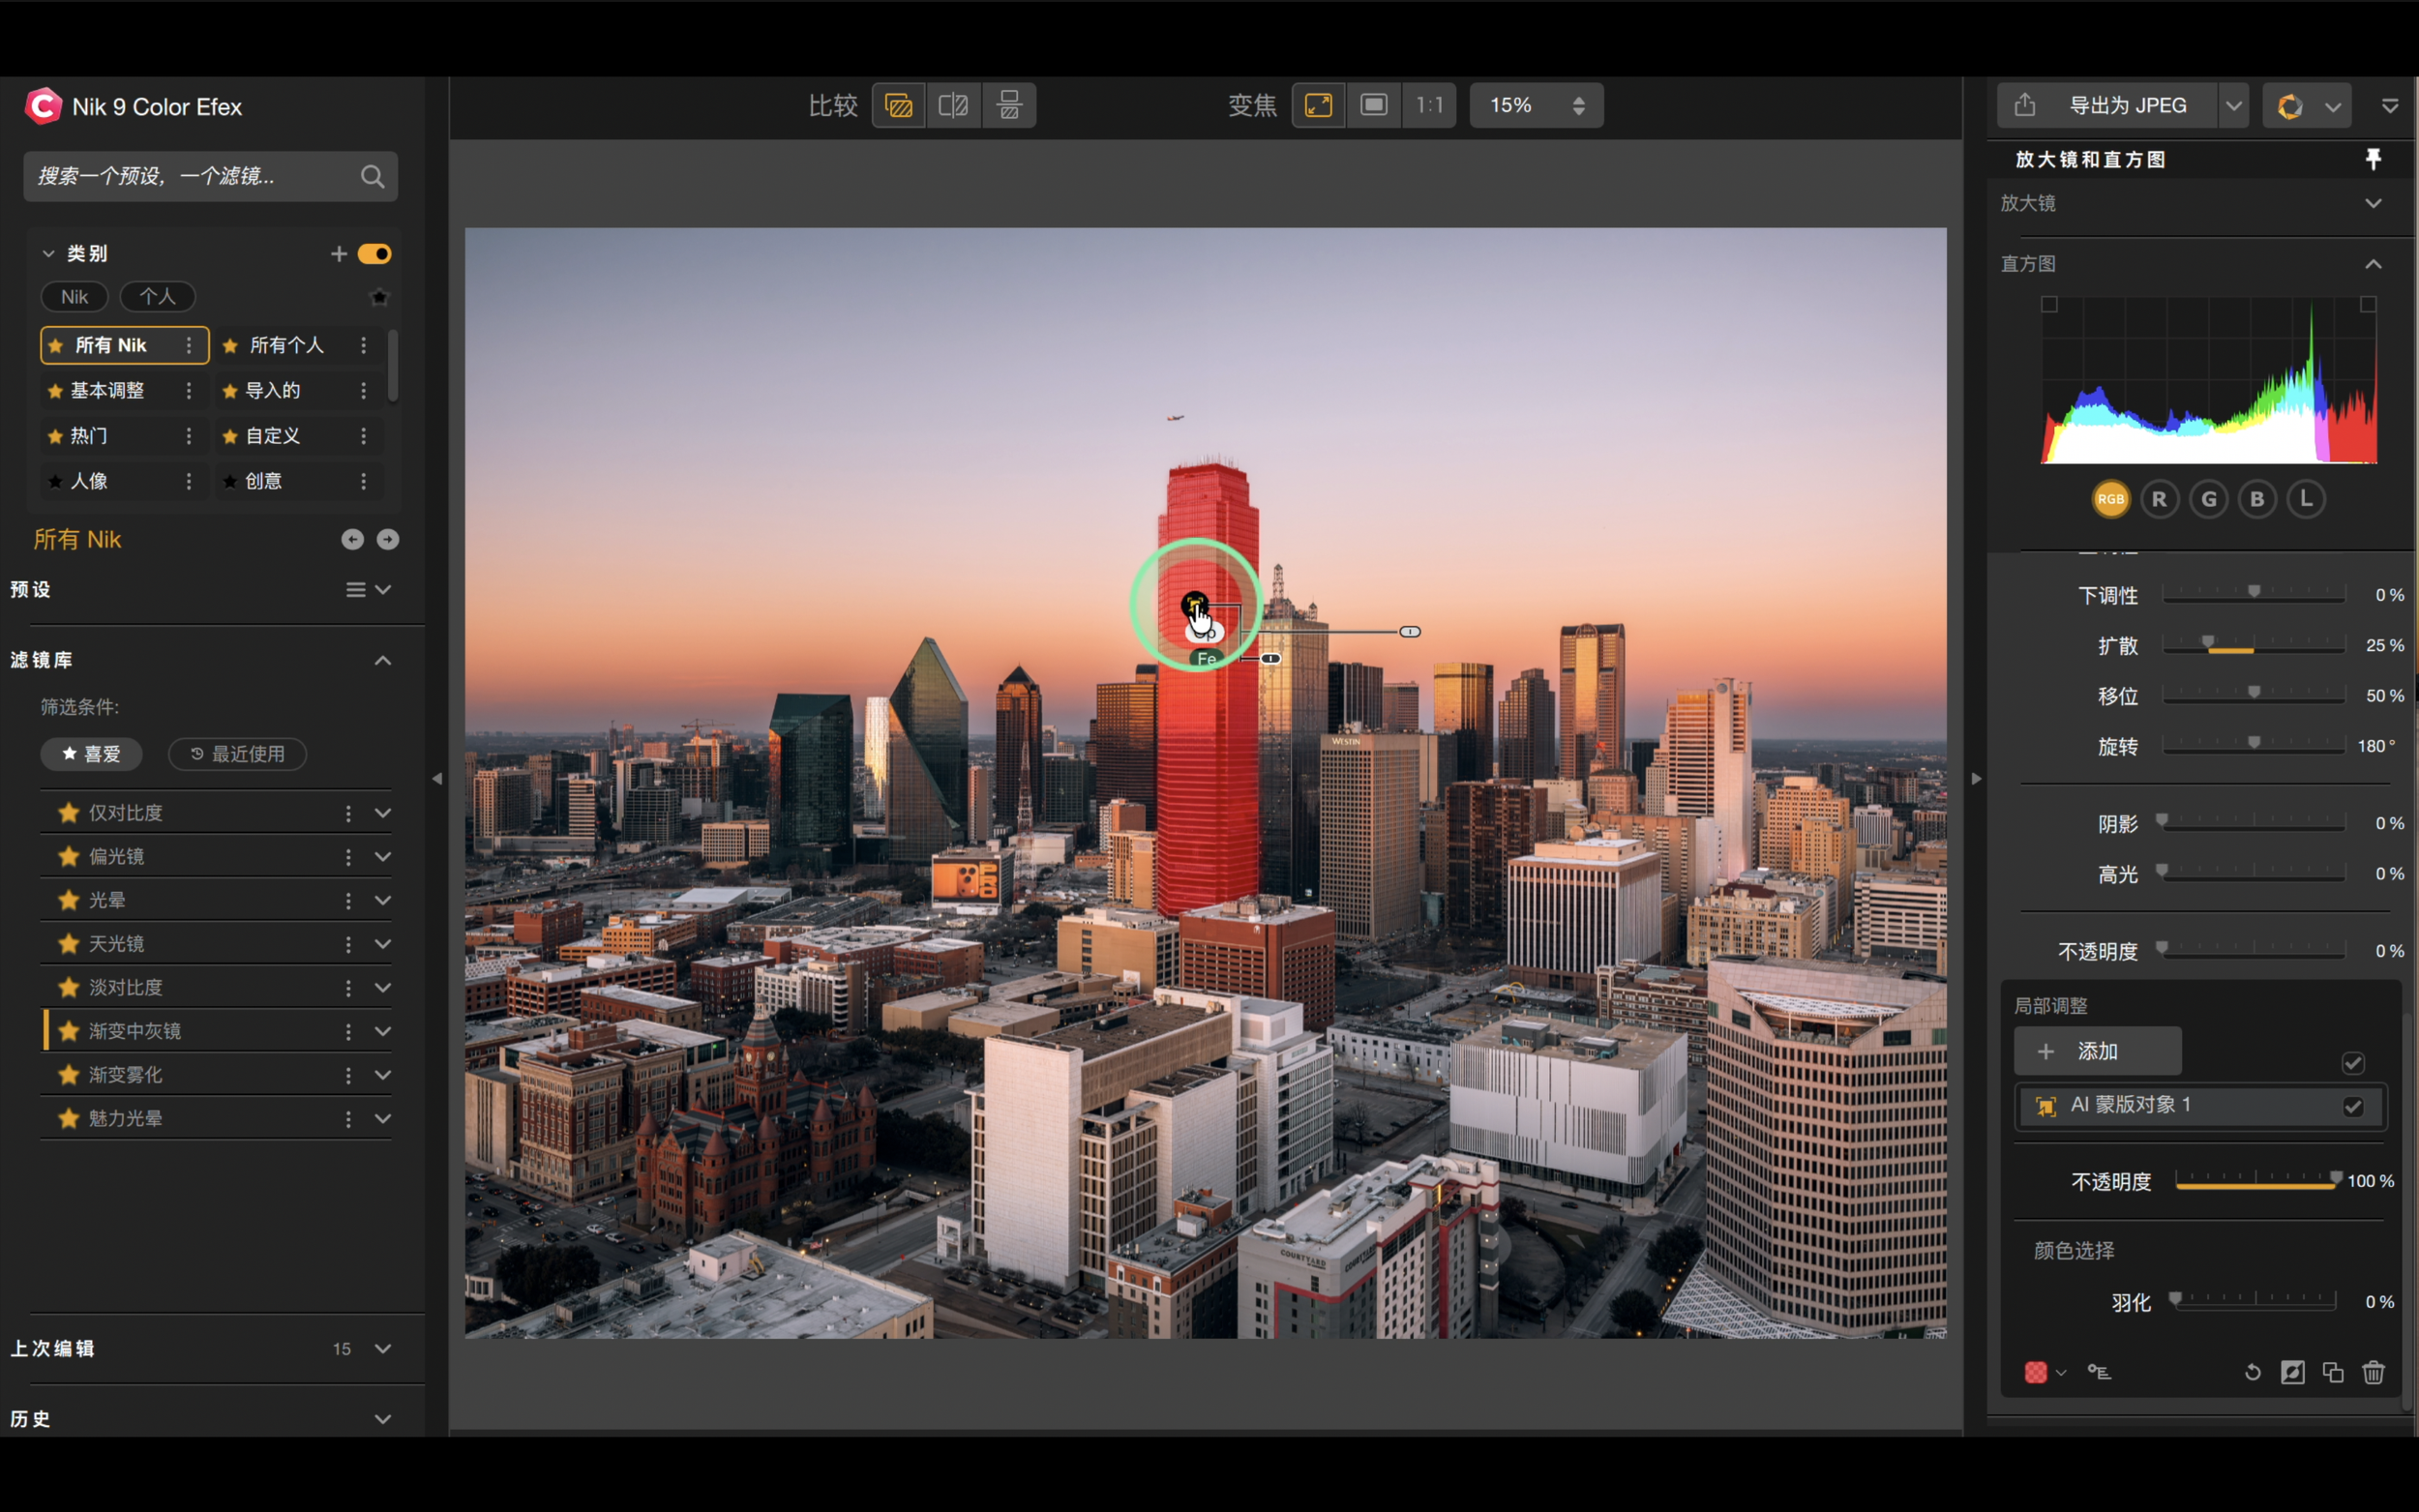Open options menu for 渐变中灰镜 filter
Viewport: 2419px width, 1512px height.
pyautogui.click(x=348, y=1031)
